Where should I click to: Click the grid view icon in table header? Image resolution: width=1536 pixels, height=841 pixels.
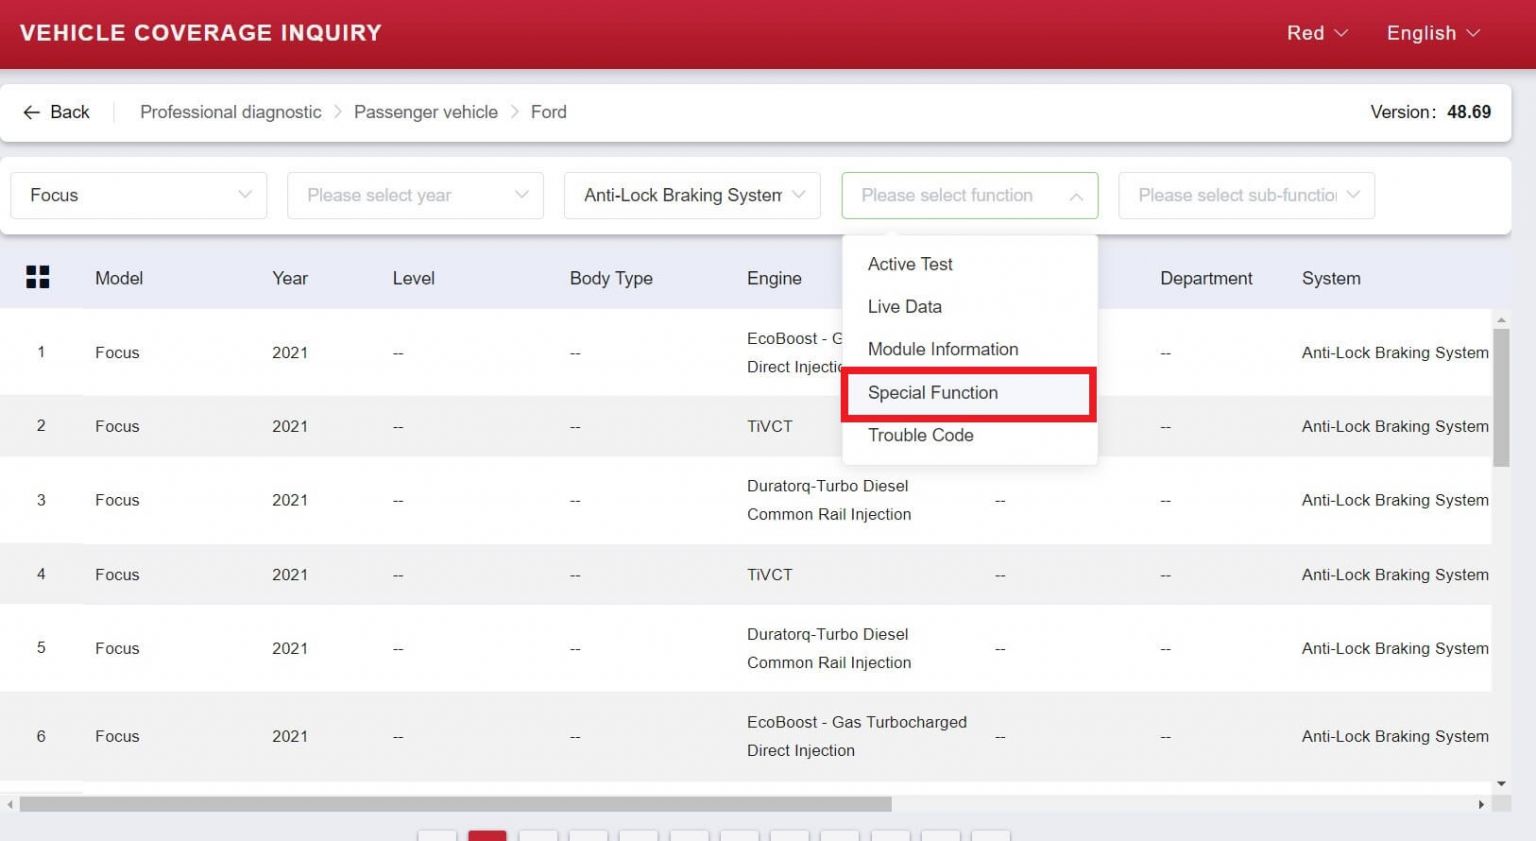[x=38, y=277]
